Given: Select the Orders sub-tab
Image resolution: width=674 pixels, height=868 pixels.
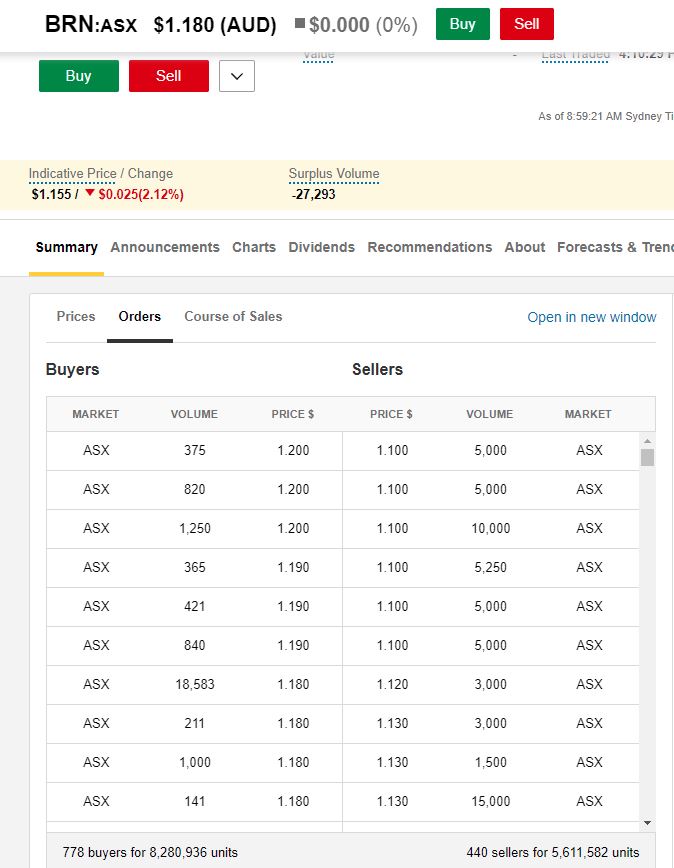Looking at the screenshot, I should pyautogui.click(x=139, y=316).
